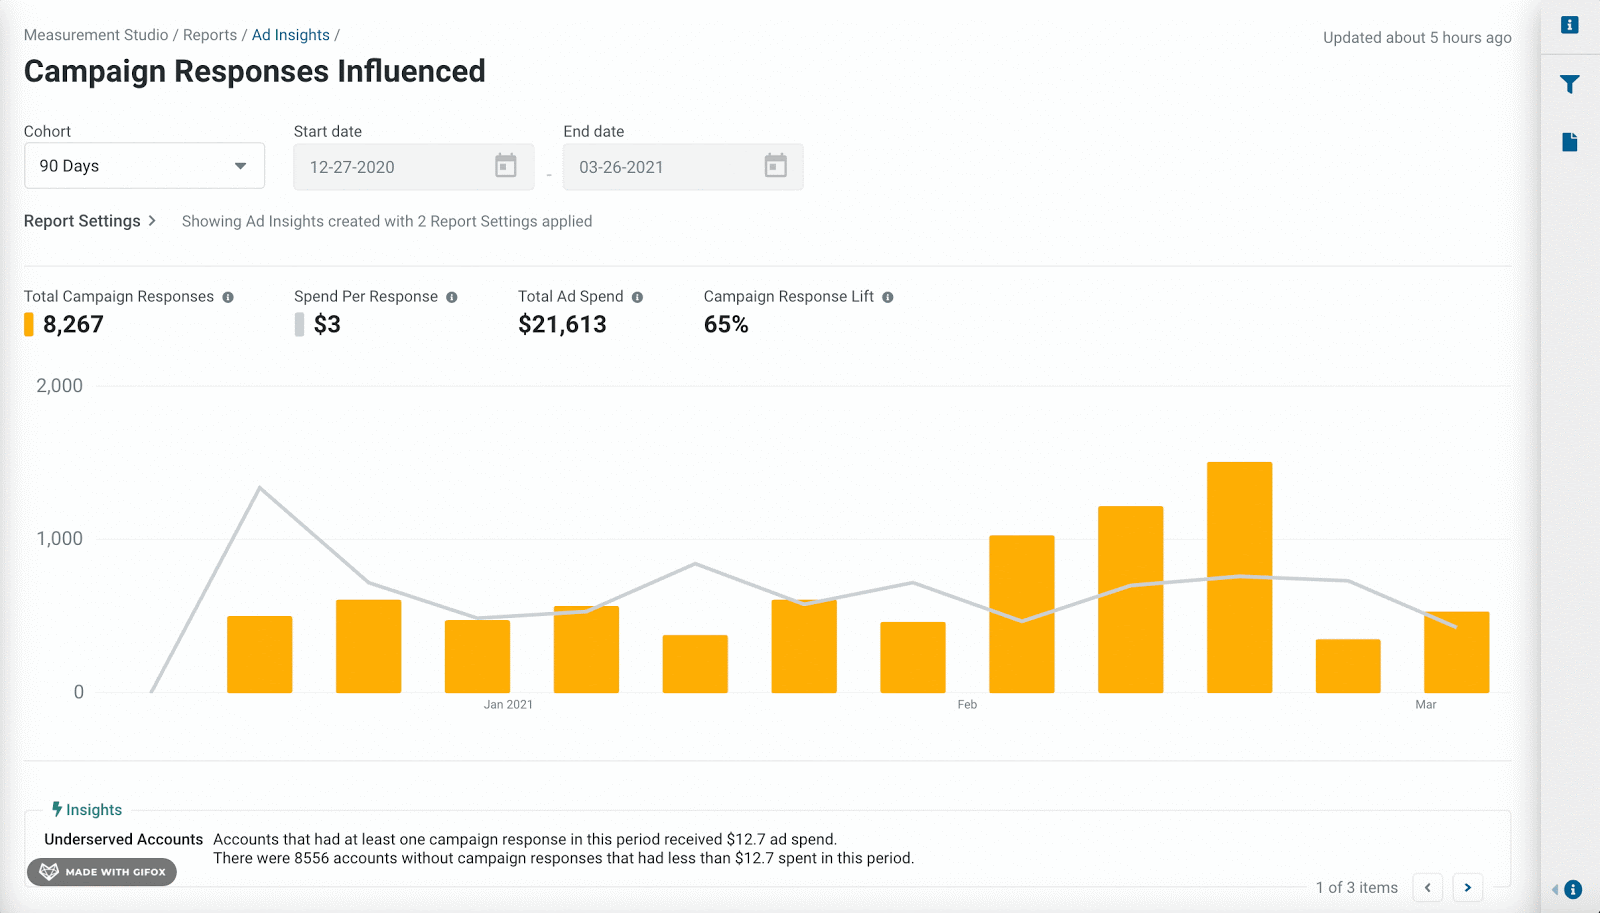
Task: Click the $3 Spend Per Response value
Action: pyautogui.click(x=327, y=324)
